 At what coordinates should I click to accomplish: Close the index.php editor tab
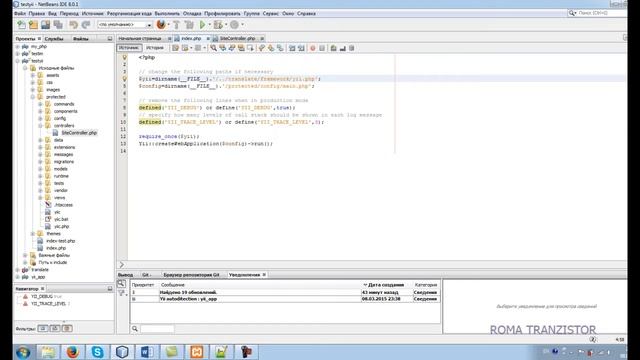click(207, 38)
